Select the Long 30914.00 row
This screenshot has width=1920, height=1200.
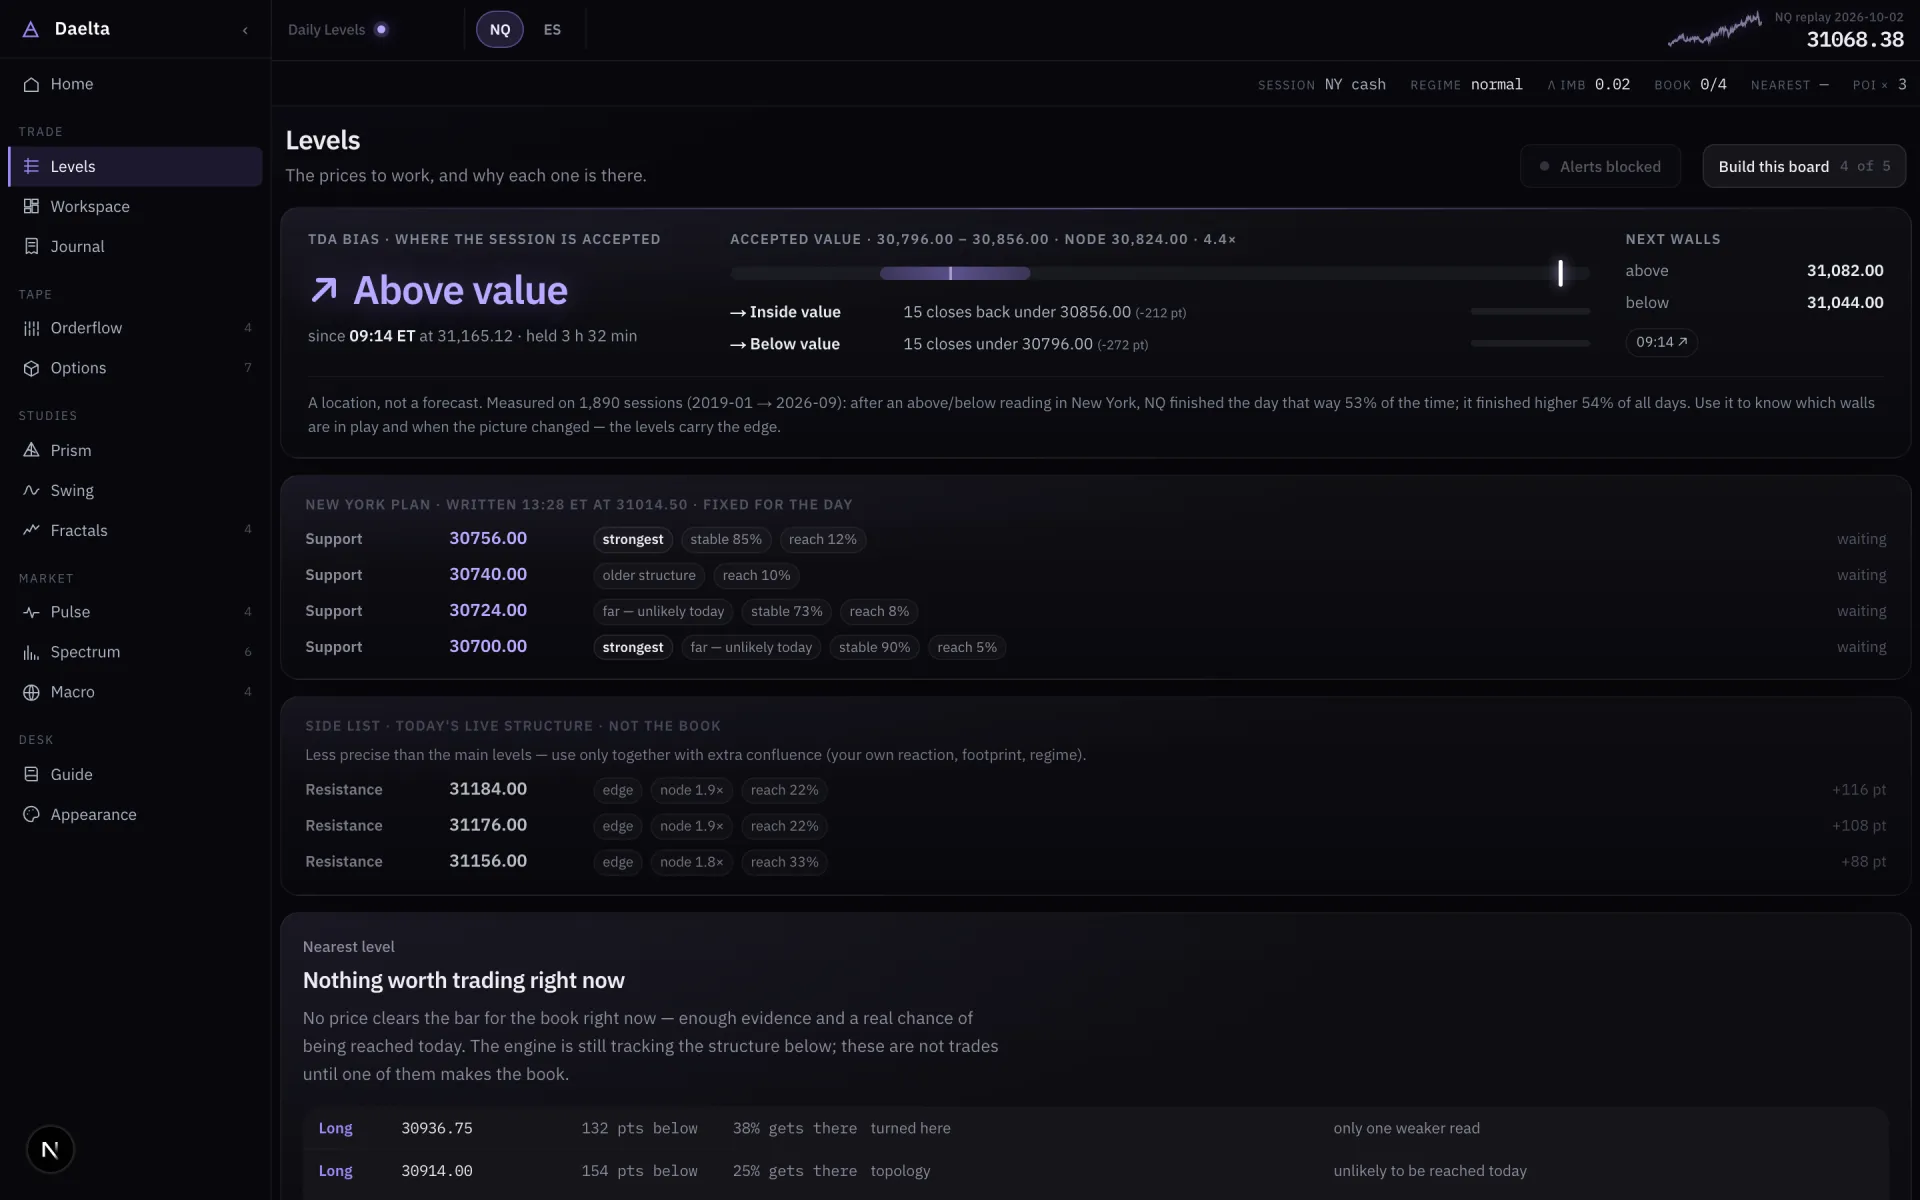(1095, 1171)
